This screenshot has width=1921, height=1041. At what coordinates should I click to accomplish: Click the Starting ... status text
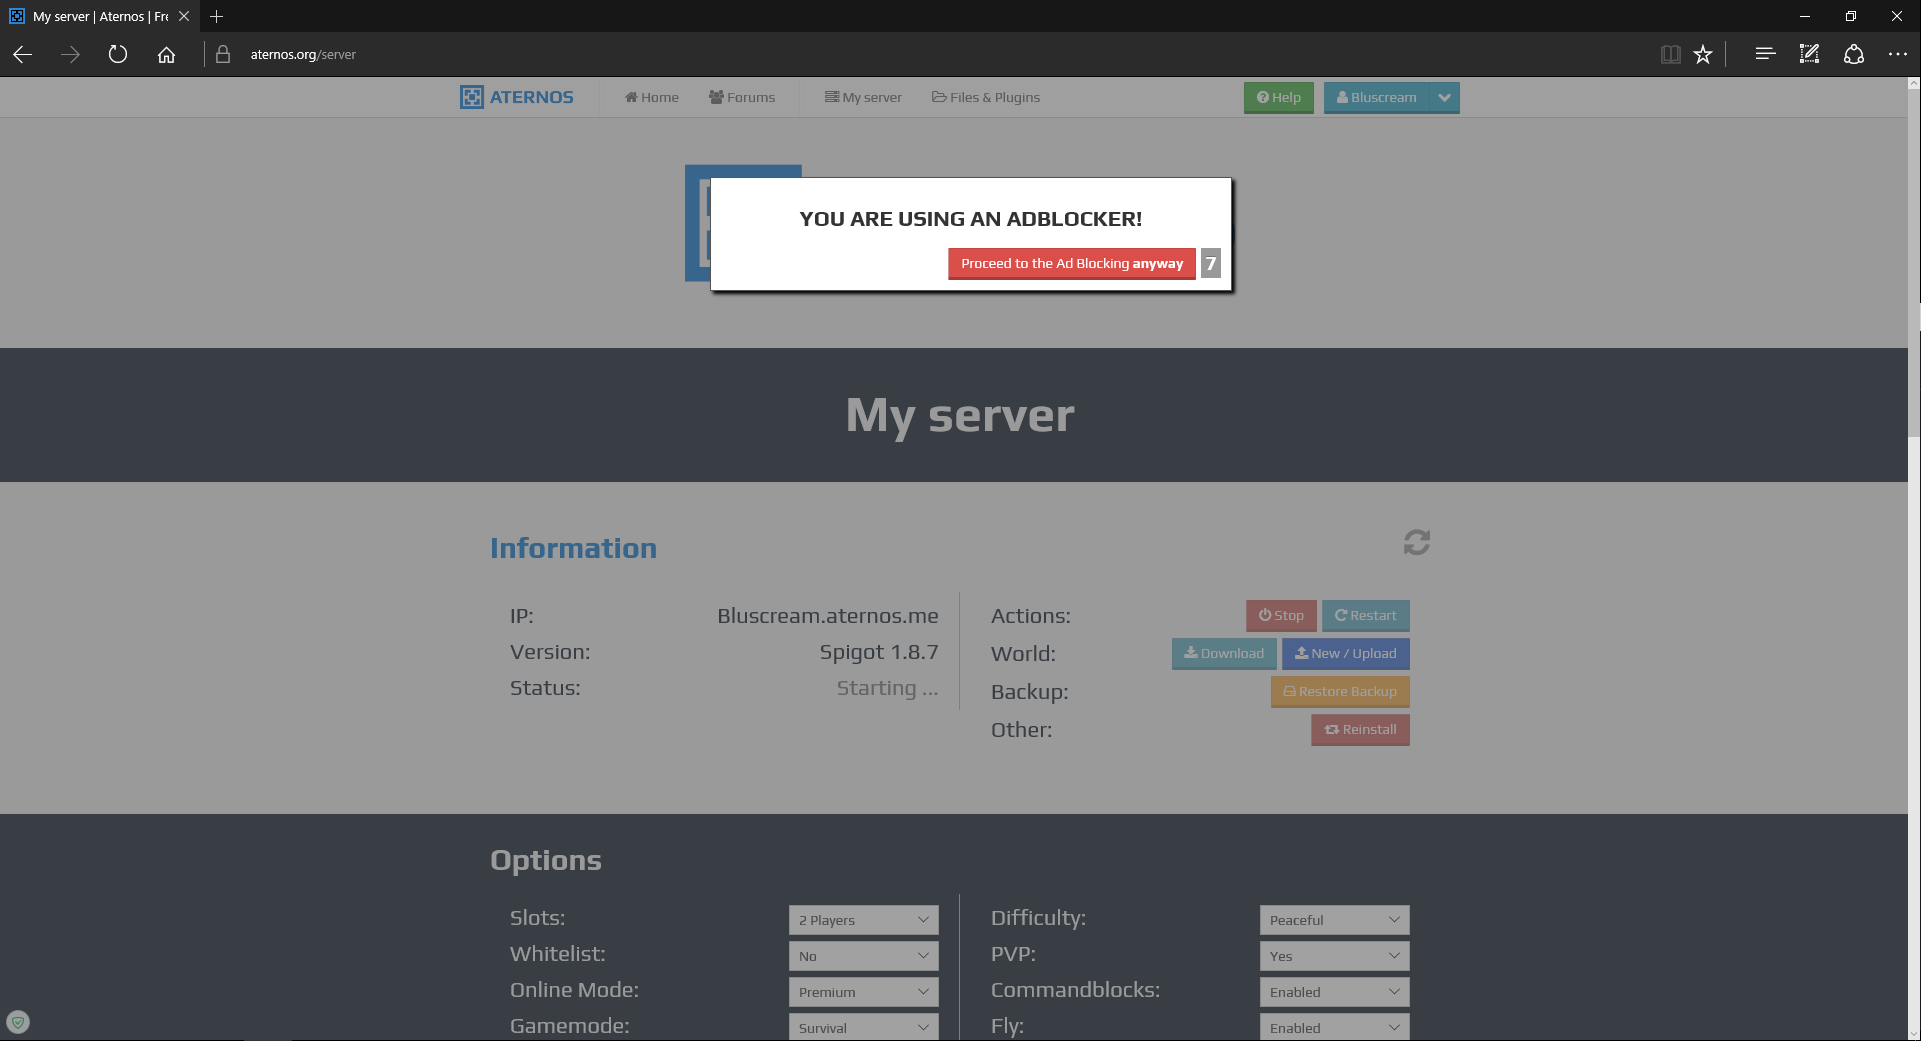pos(888,688)
